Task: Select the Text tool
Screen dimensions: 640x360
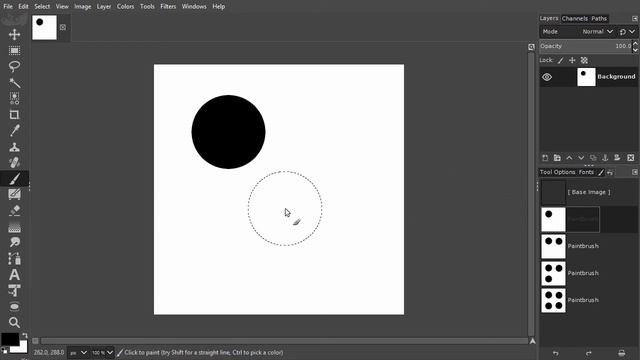Action: (14, 275)
